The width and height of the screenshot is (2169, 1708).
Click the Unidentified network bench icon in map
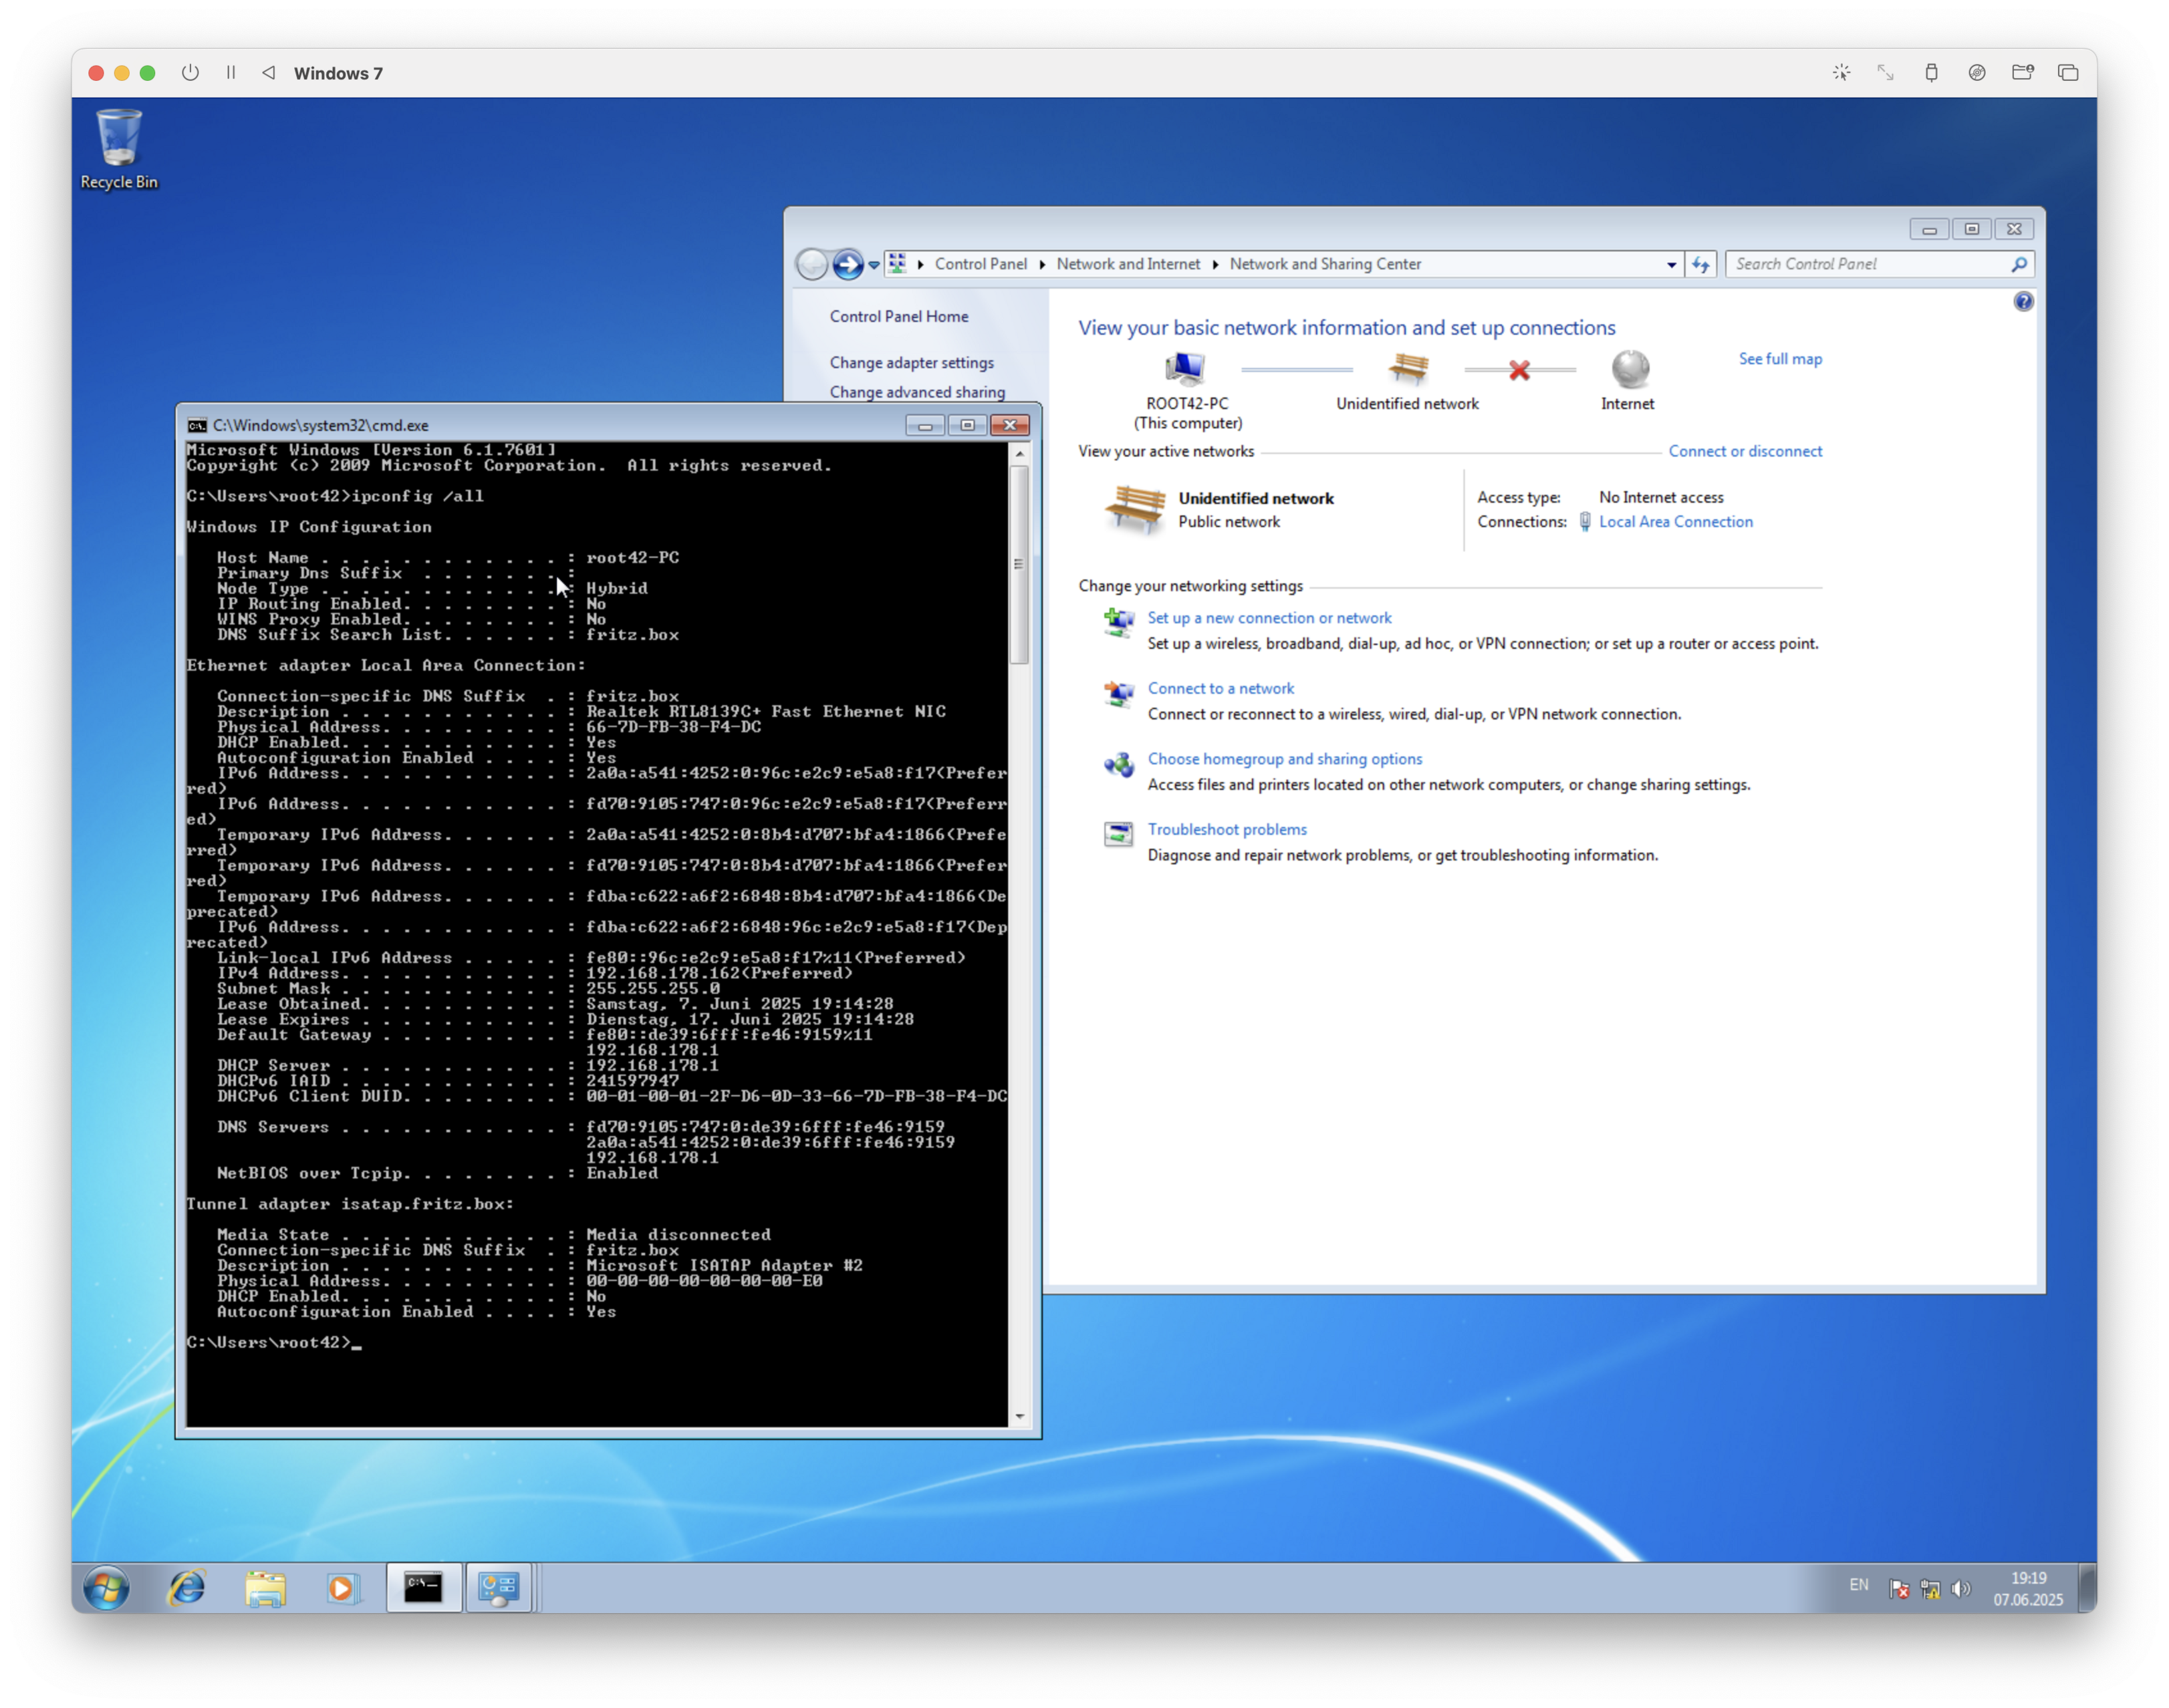coord(1408,369)
